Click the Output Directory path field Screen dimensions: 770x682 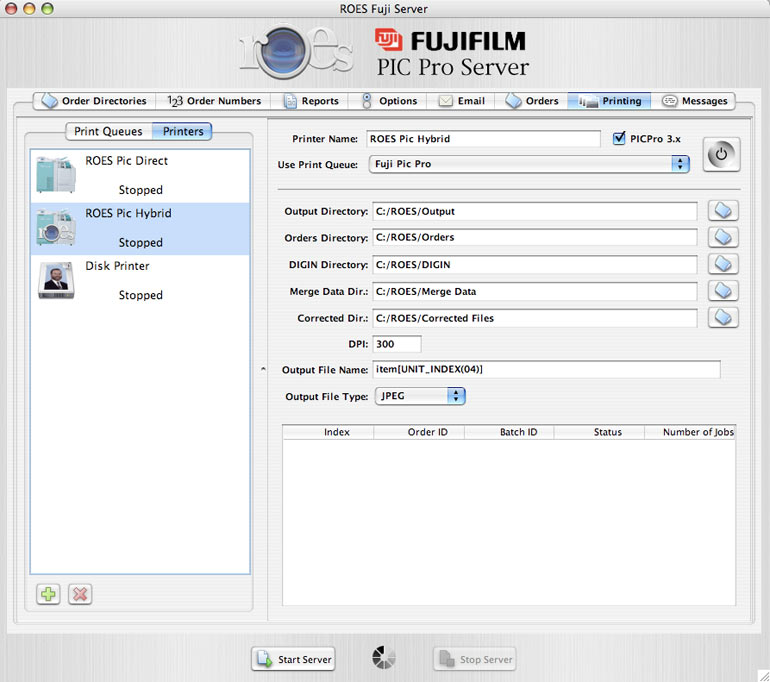534,211
